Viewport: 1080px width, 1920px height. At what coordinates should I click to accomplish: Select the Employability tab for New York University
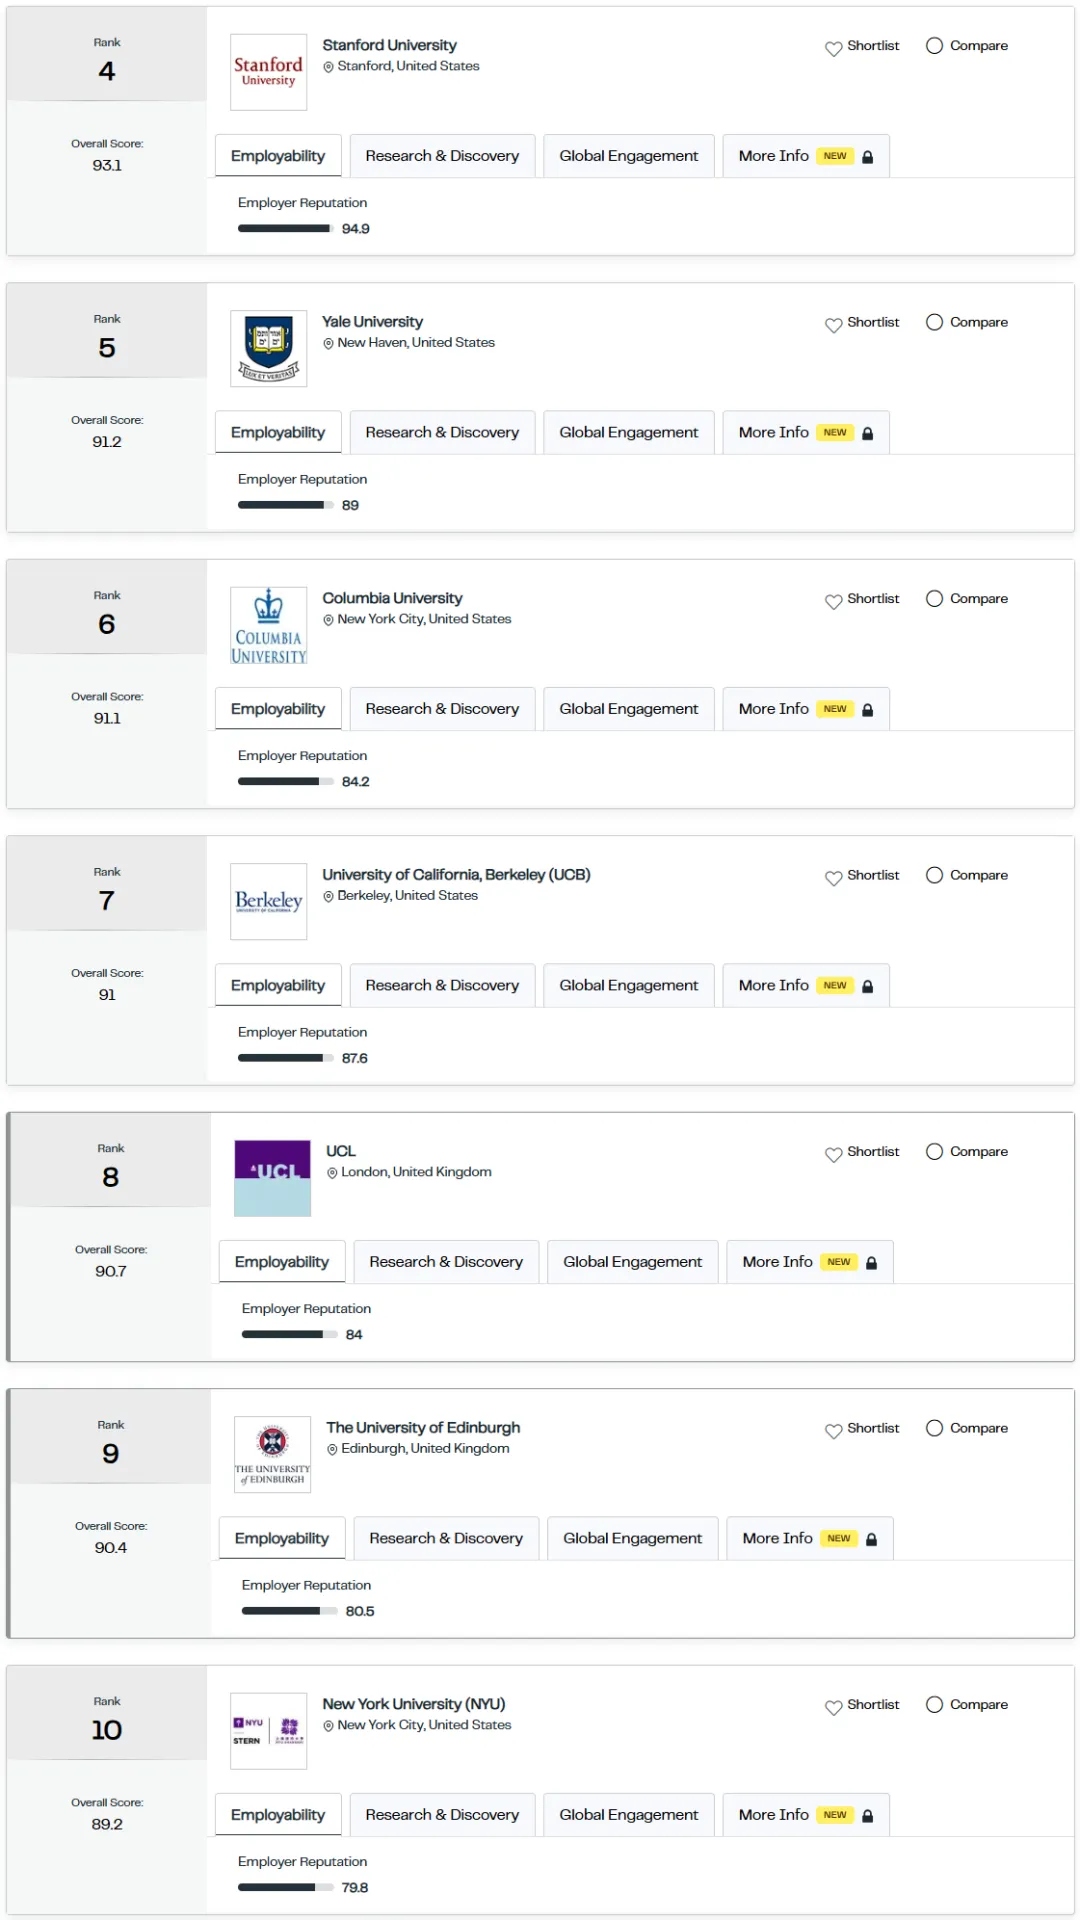click(278, 1815)
